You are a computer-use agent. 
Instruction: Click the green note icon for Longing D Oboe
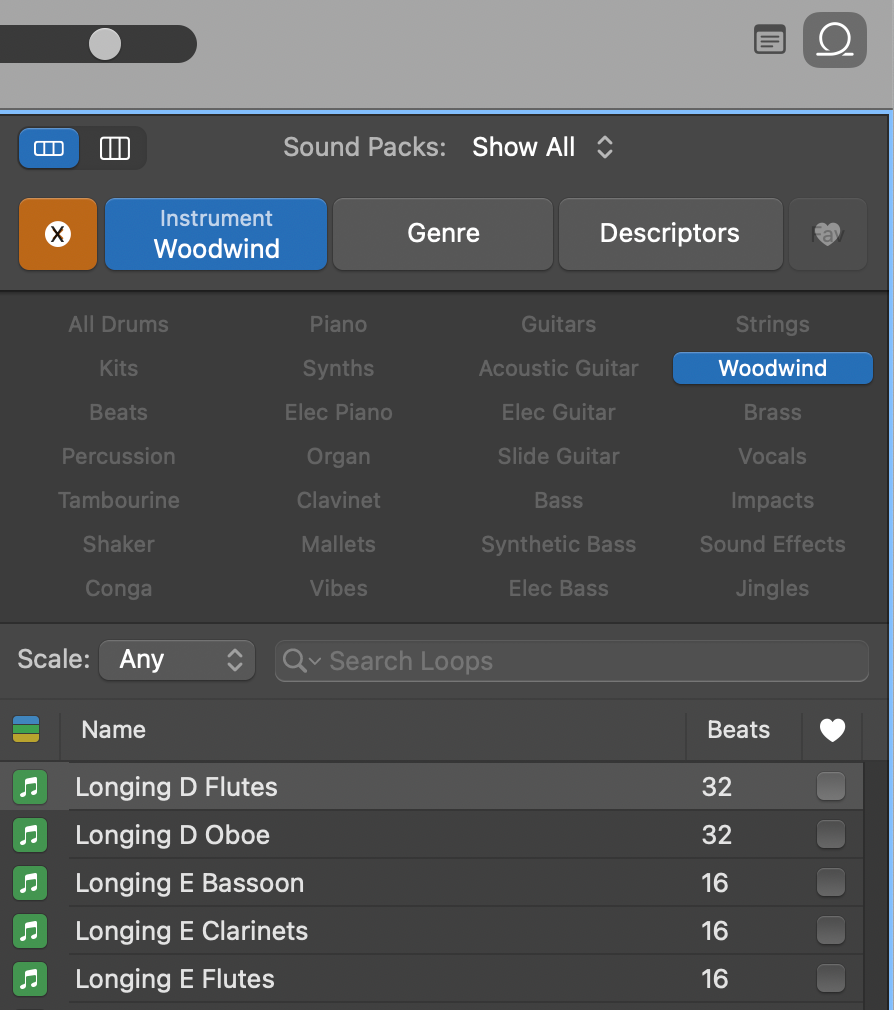30,835
